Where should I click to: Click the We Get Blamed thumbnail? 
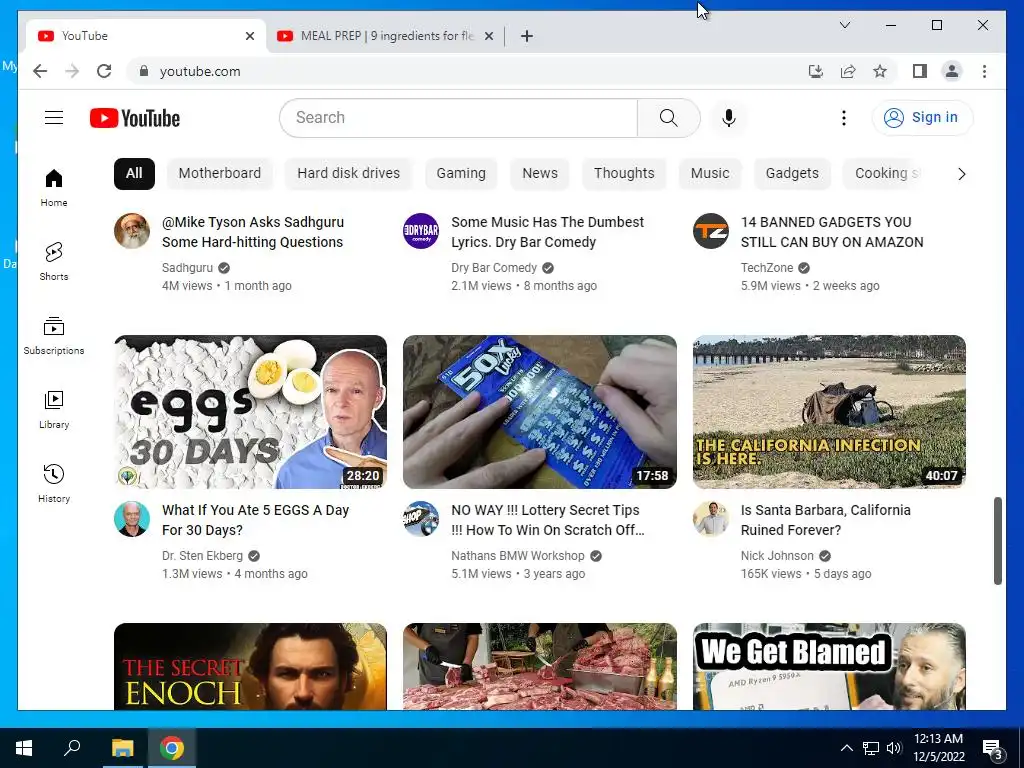click(829, 666)
